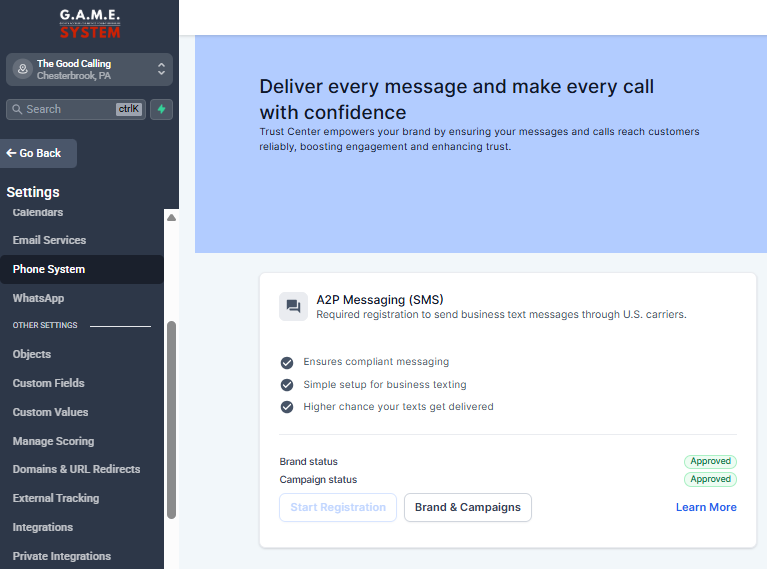
Task: Open Custom Fields settings
Action: point(48,383)
